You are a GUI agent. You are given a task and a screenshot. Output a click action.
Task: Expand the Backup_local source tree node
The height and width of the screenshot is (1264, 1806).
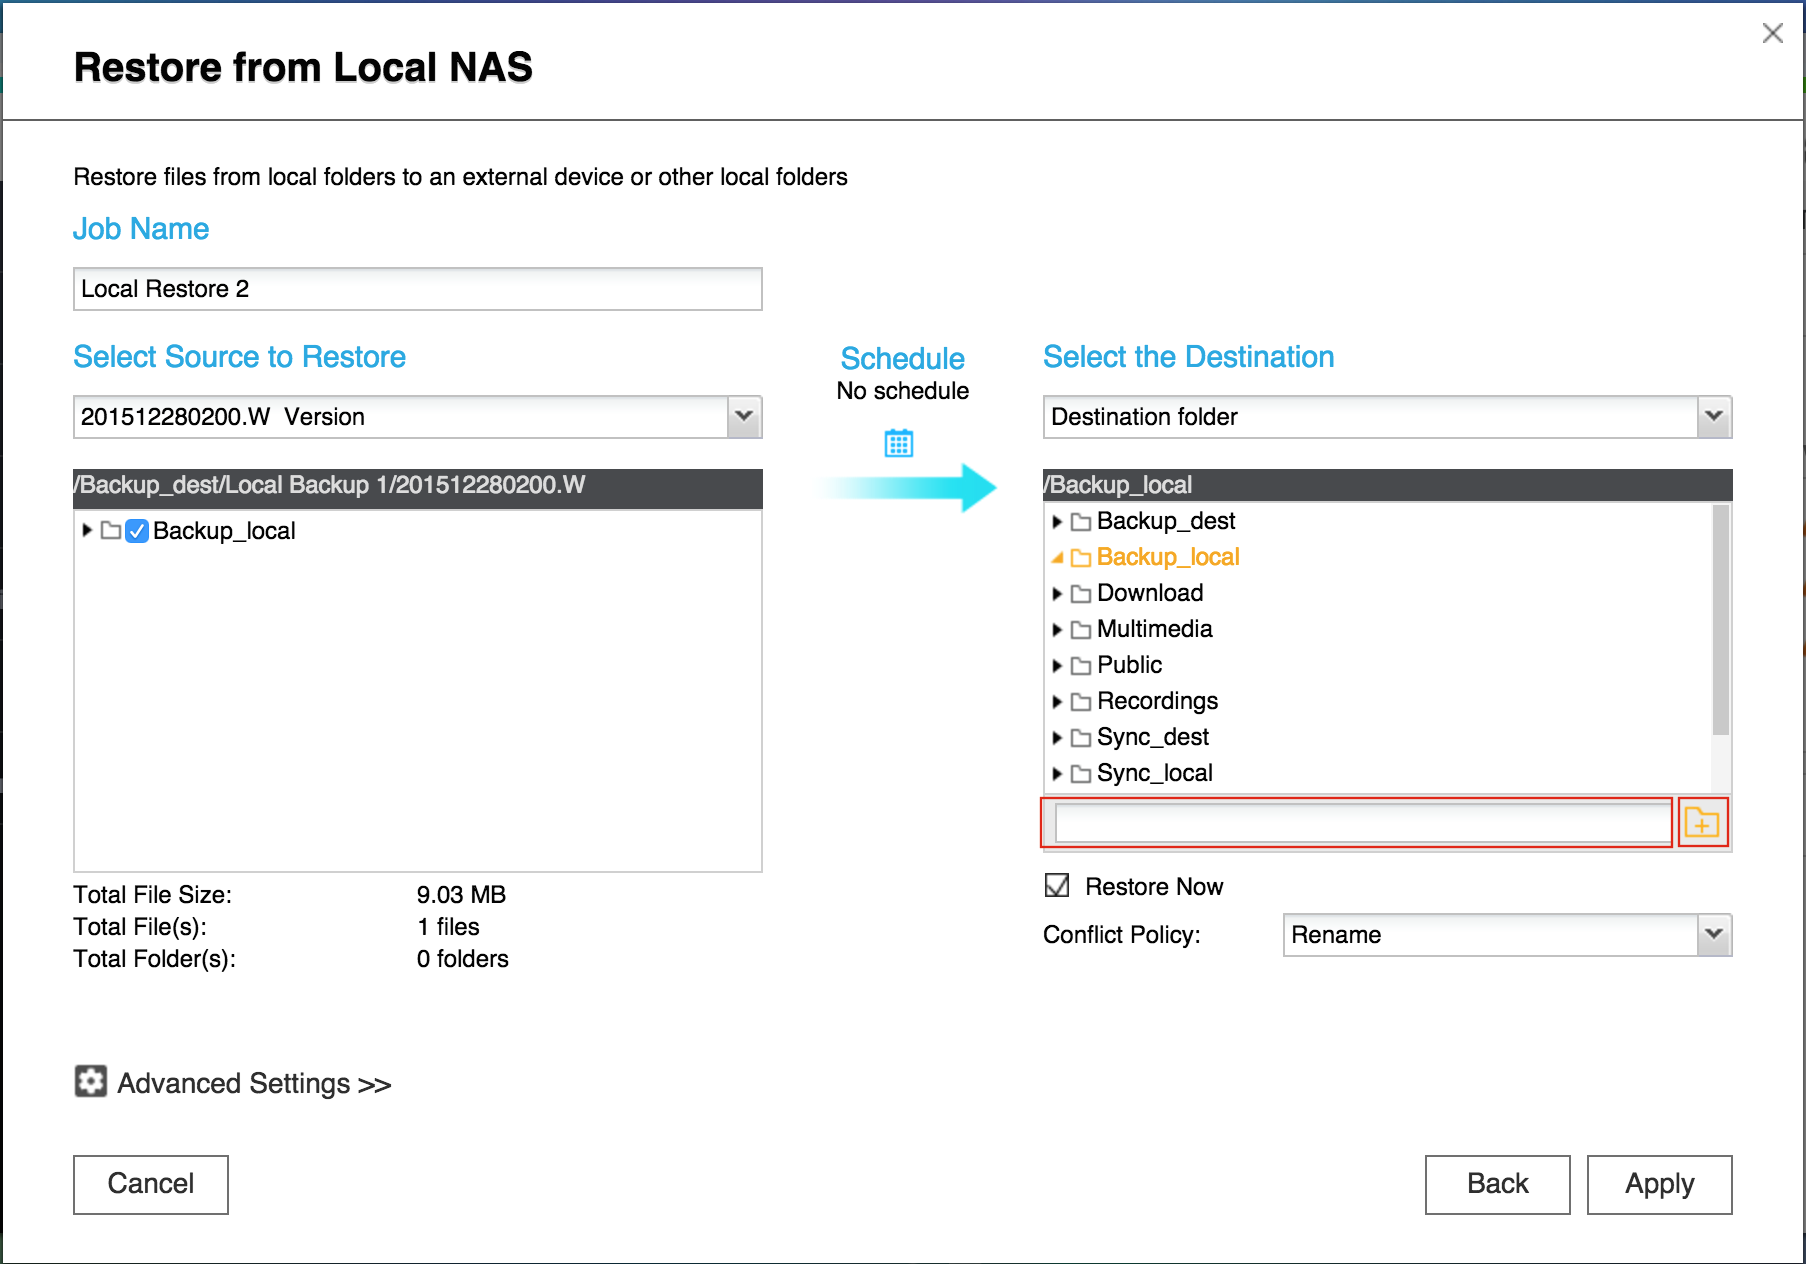tap(87, 531)
